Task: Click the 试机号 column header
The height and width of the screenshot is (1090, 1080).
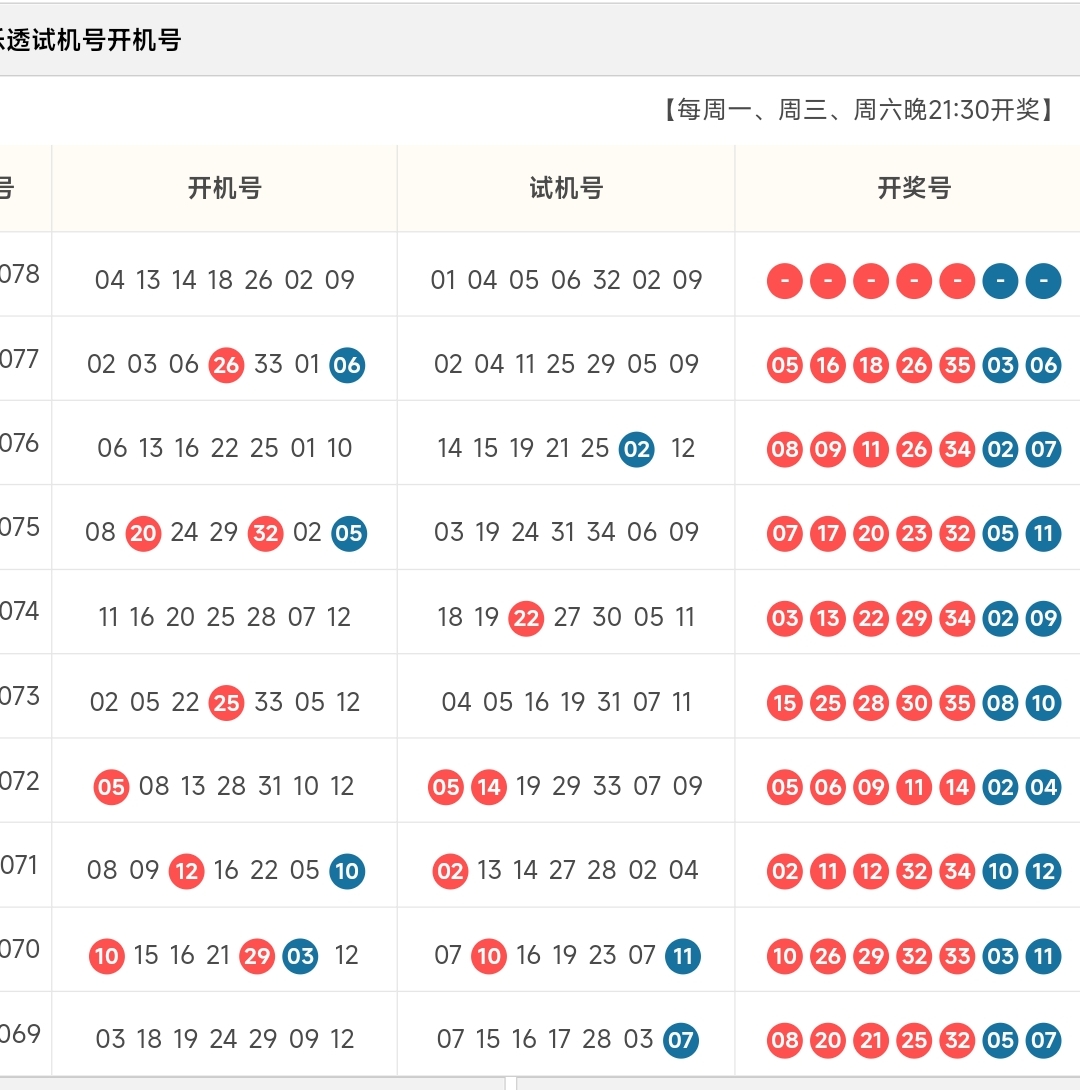Action: pyautogui.click(x=566, y=188)
